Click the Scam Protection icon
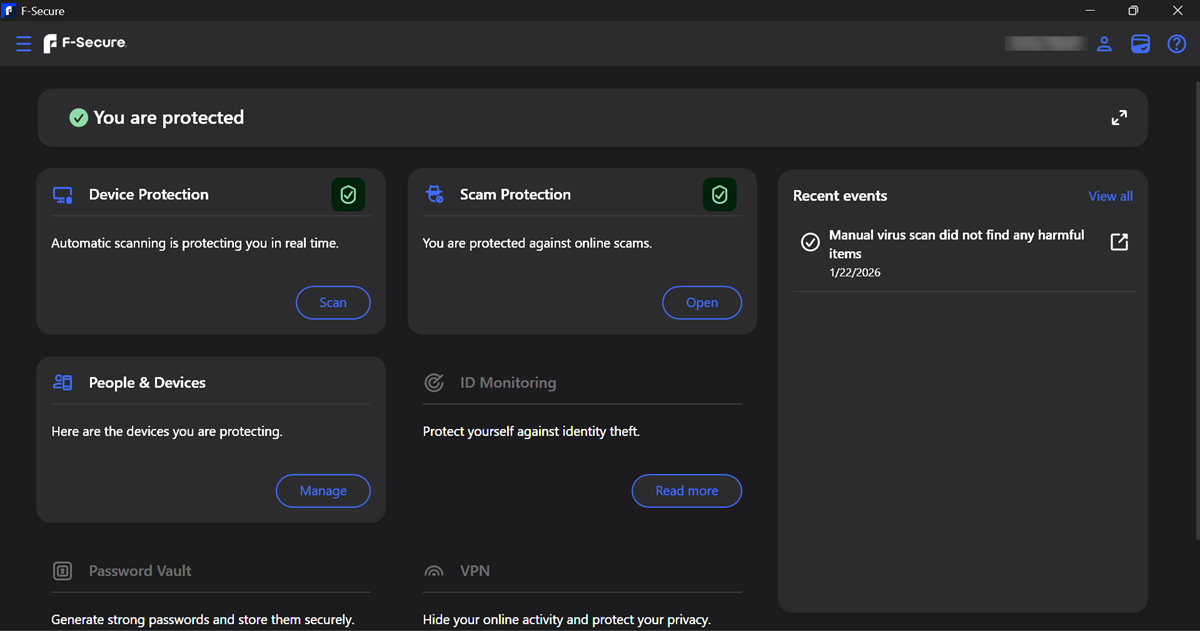Screen dimensions: 1200x631 pyautogui.click(x=434, y=195)
